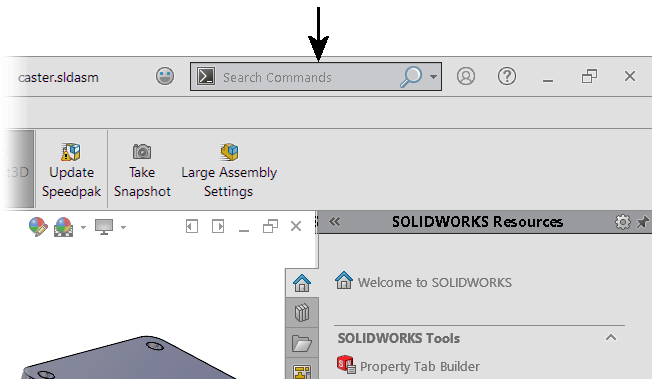Open the task pane settings gear

point(622,222)
